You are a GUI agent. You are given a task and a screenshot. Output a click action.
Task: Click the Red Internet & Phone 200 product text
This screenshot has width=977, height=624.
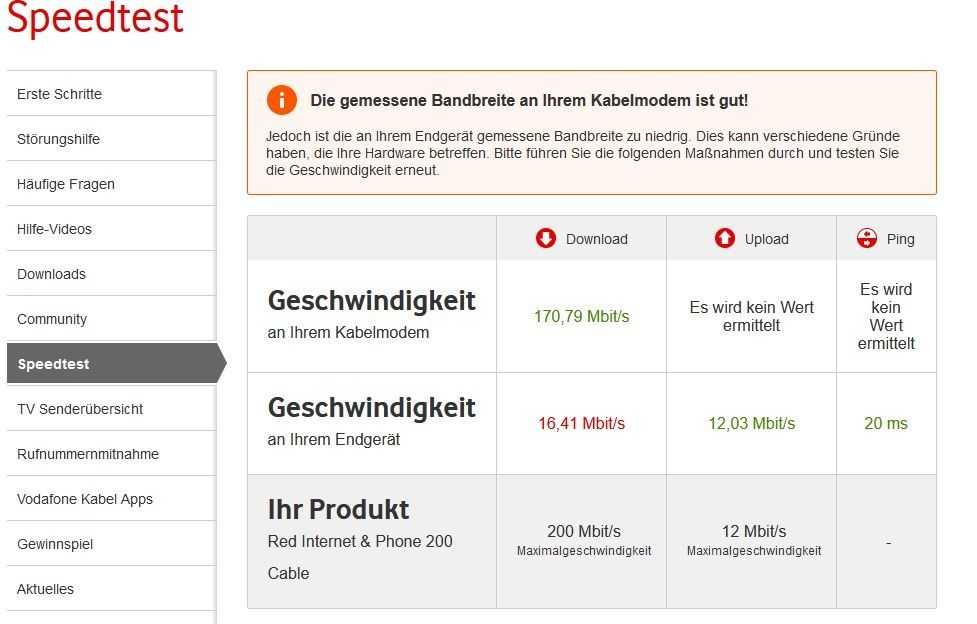(x=360, y=541)
